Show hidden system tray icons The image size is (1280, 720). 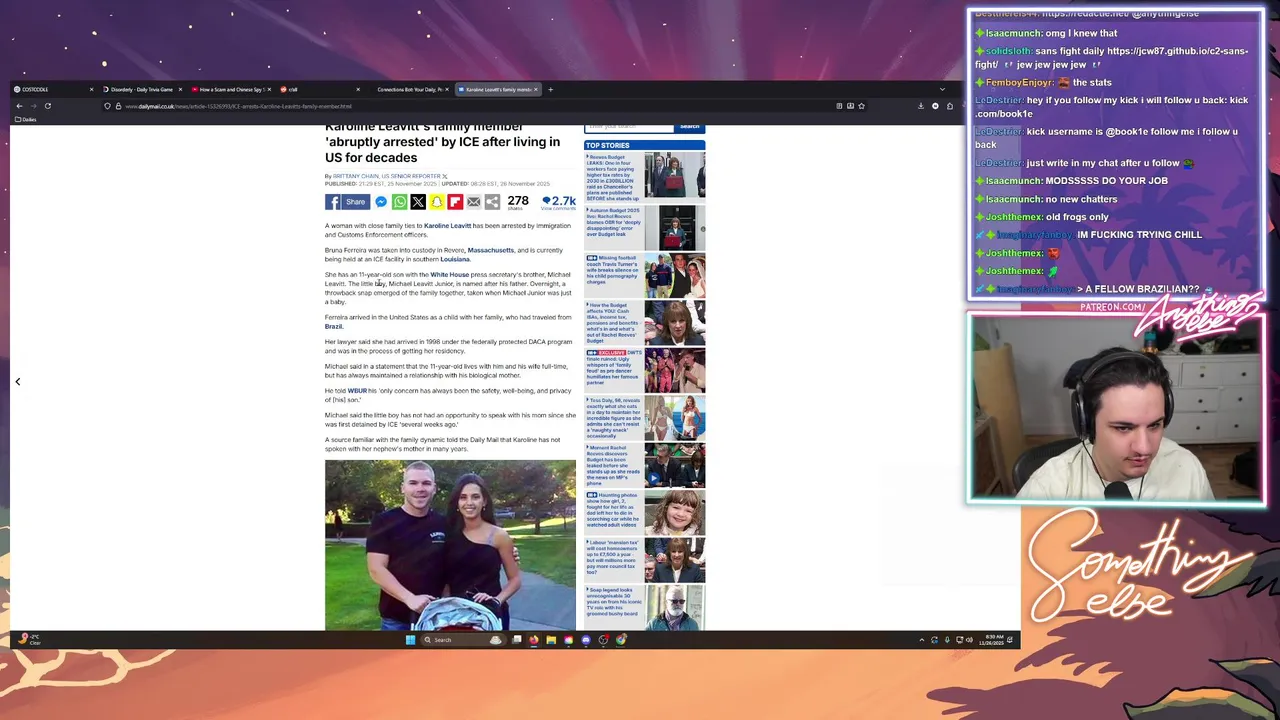click(x=922, y=640)
